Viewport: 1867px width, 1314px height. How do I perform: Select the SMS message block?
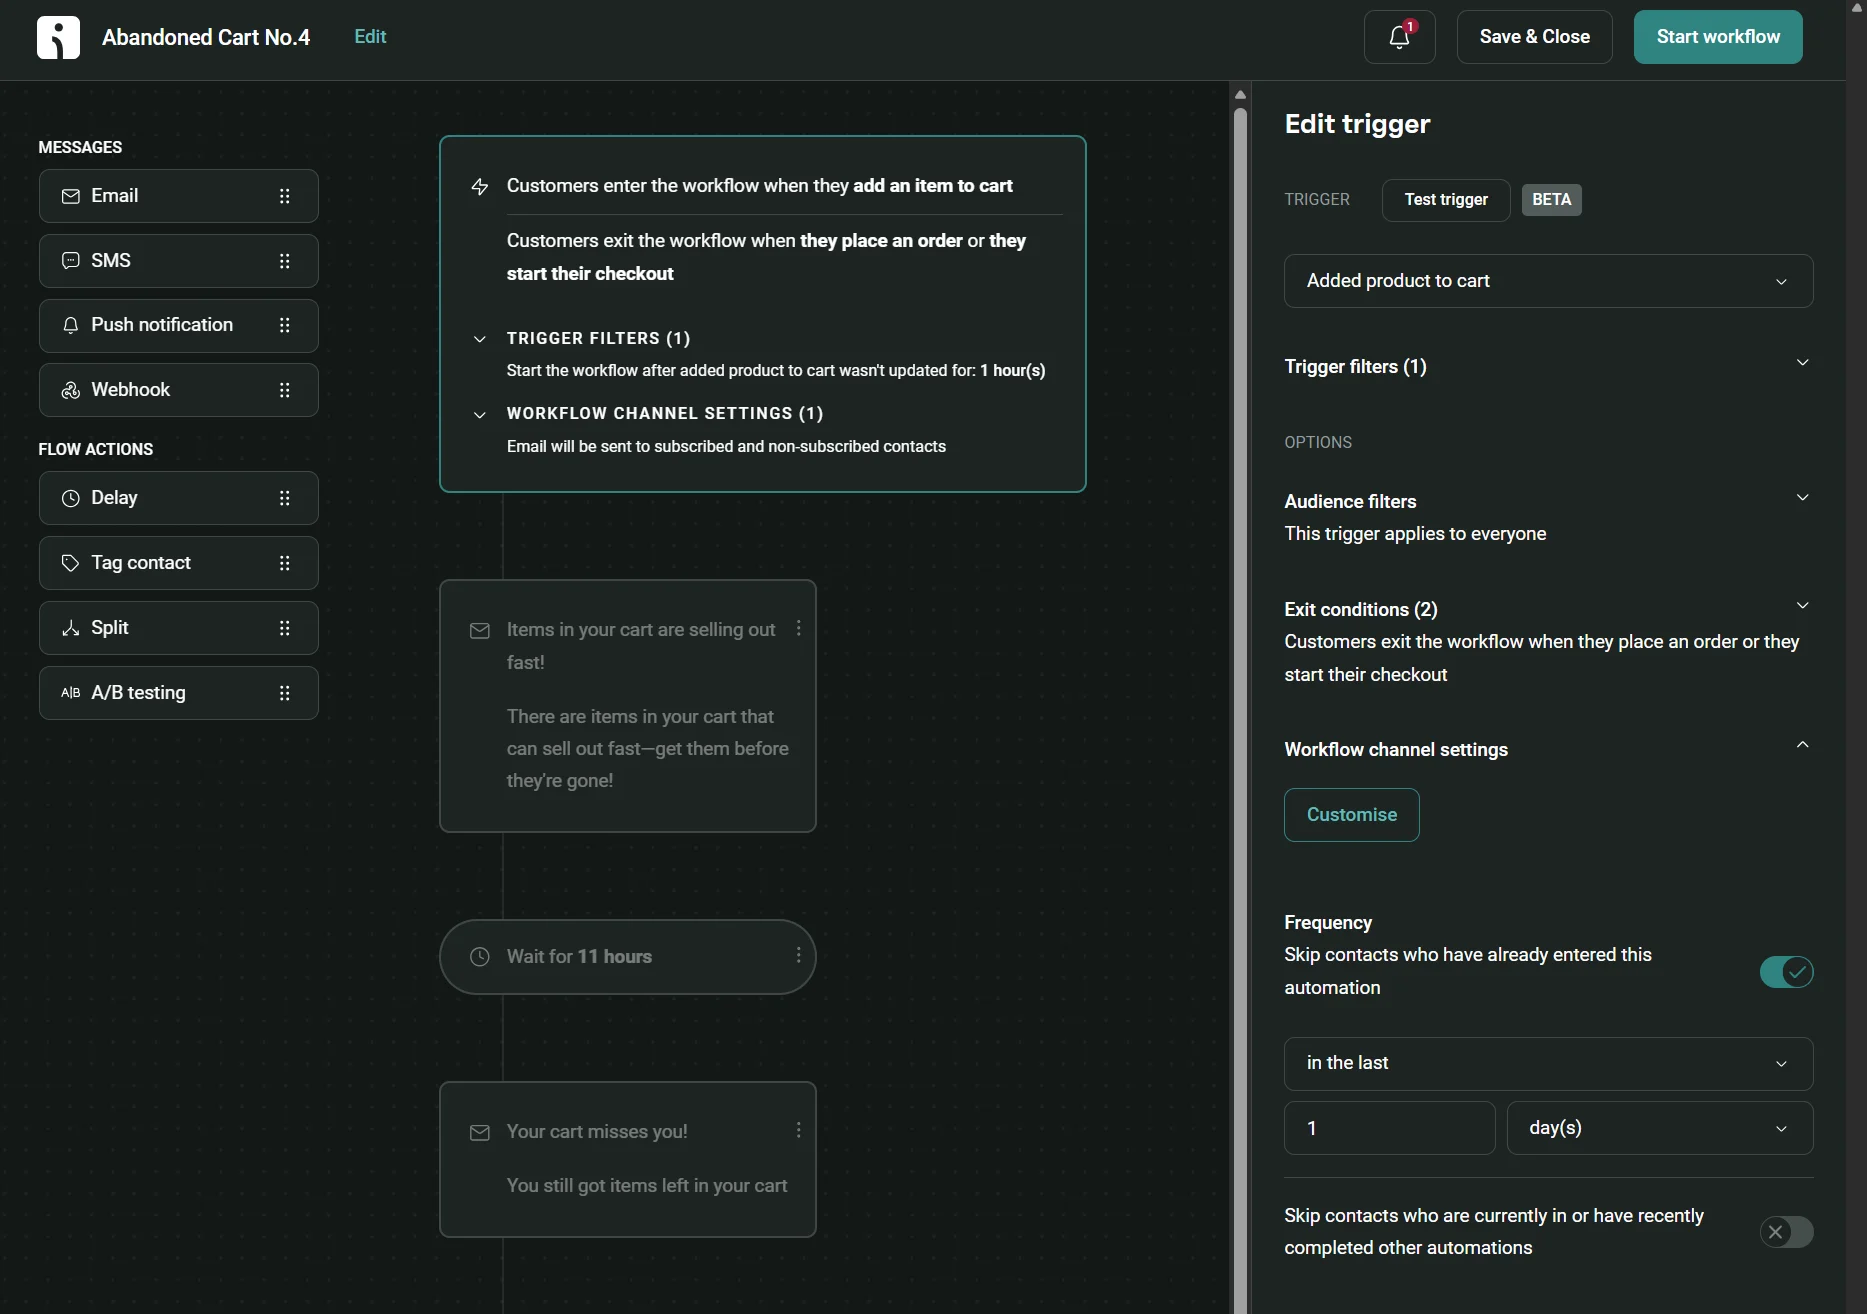coord(179,261)
